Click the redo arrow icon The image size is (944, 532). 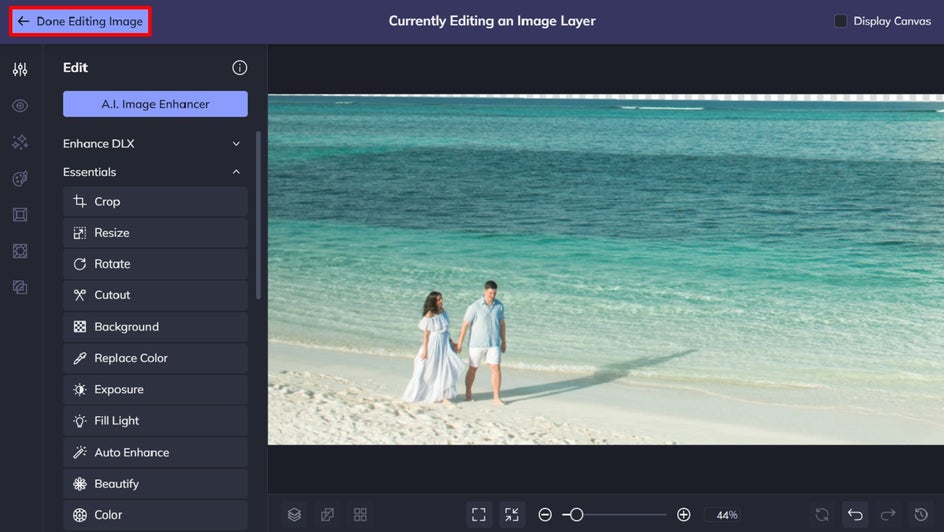(x=888, y=515)
